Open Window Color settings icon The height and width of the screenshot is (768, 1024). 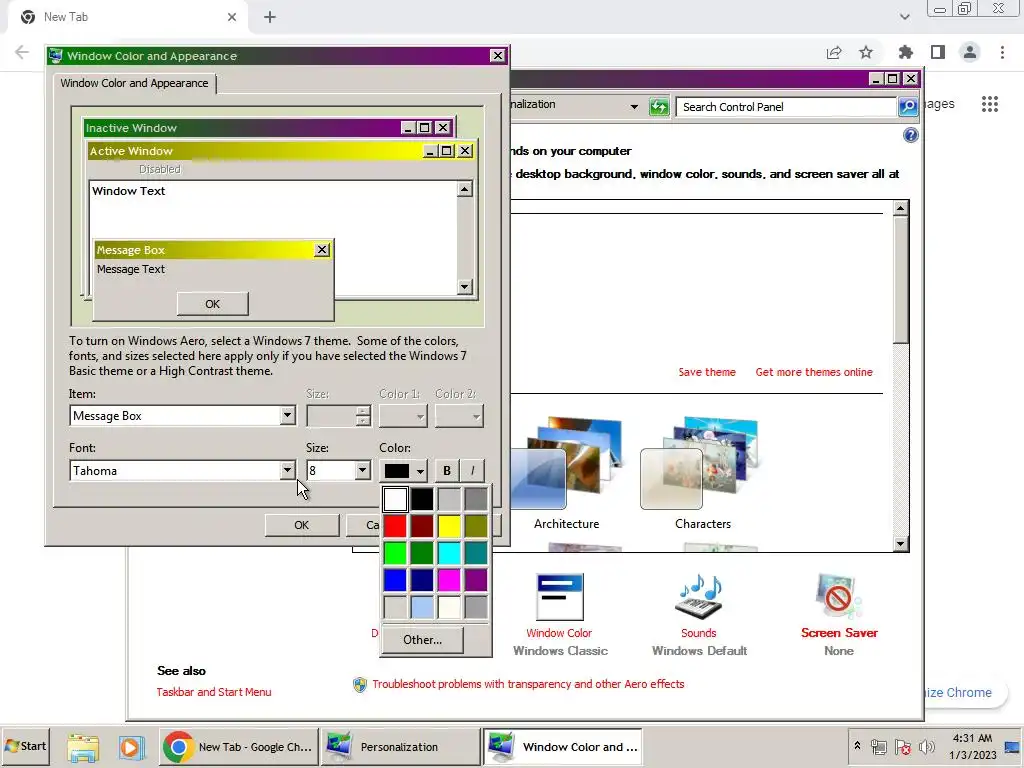(x=560, y=597)
